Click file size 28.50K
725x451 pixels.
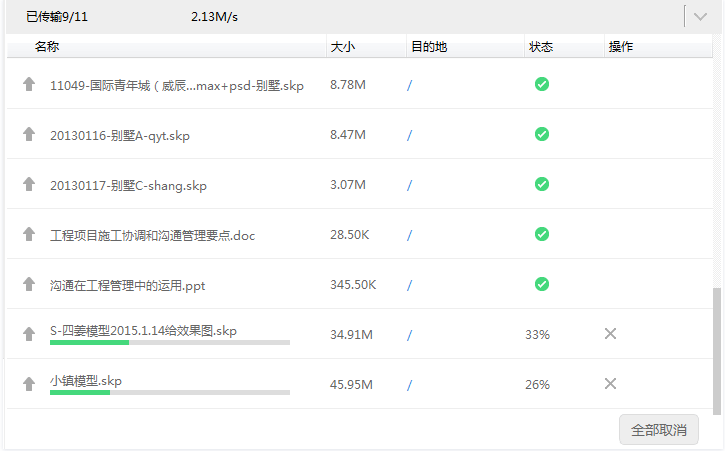tap(349, 235)
